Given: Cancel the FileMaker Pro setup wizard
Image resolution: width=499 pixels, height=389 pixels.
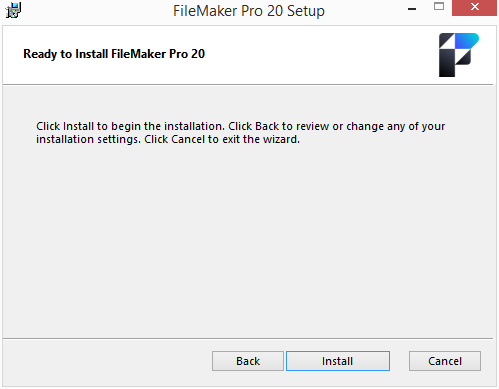Looking at the screenshot, I should [x=445, y=361].
